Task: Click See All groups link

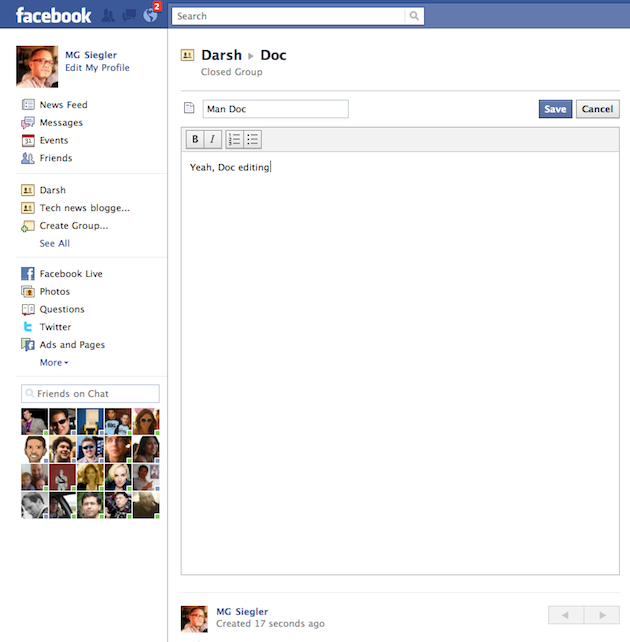Action: coord(55,244)
